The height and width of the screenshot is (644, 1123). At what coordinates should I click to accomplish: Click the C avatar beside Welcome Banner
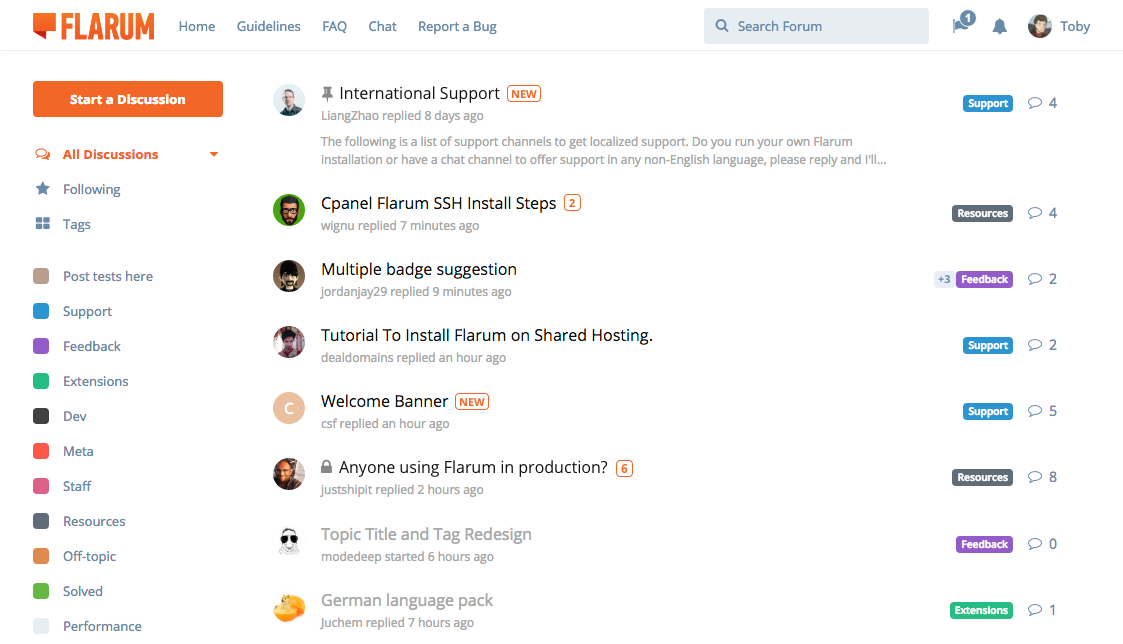click(x=289, y=408)
